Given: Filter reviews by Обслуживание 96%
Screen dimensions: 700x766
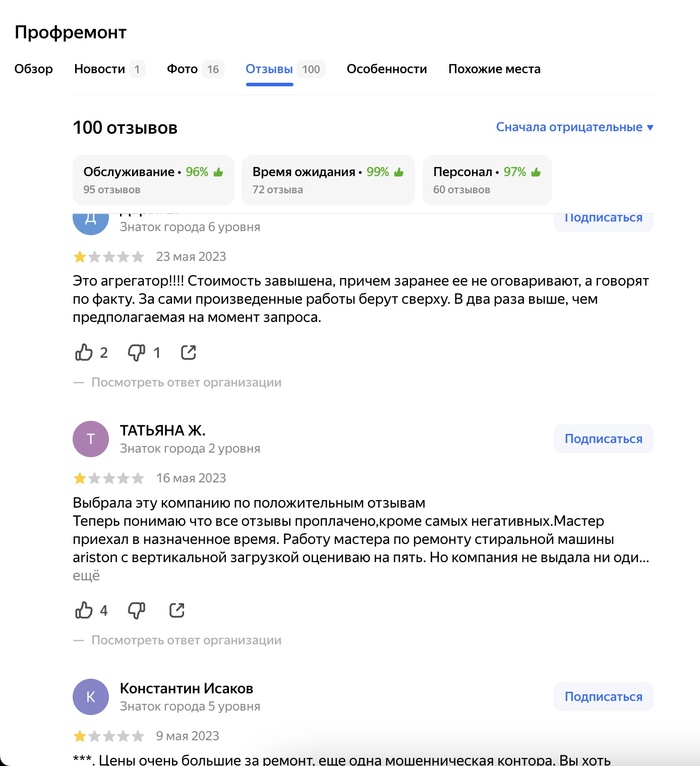Looking at the screenshot, I should [x=153, y=180].
